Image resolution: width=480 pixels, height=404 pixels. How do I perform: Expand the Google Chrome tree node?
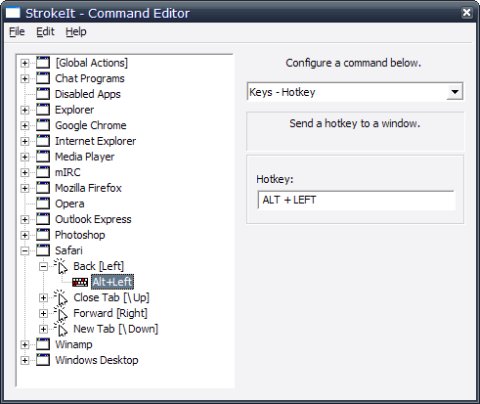tap(25, 125)
